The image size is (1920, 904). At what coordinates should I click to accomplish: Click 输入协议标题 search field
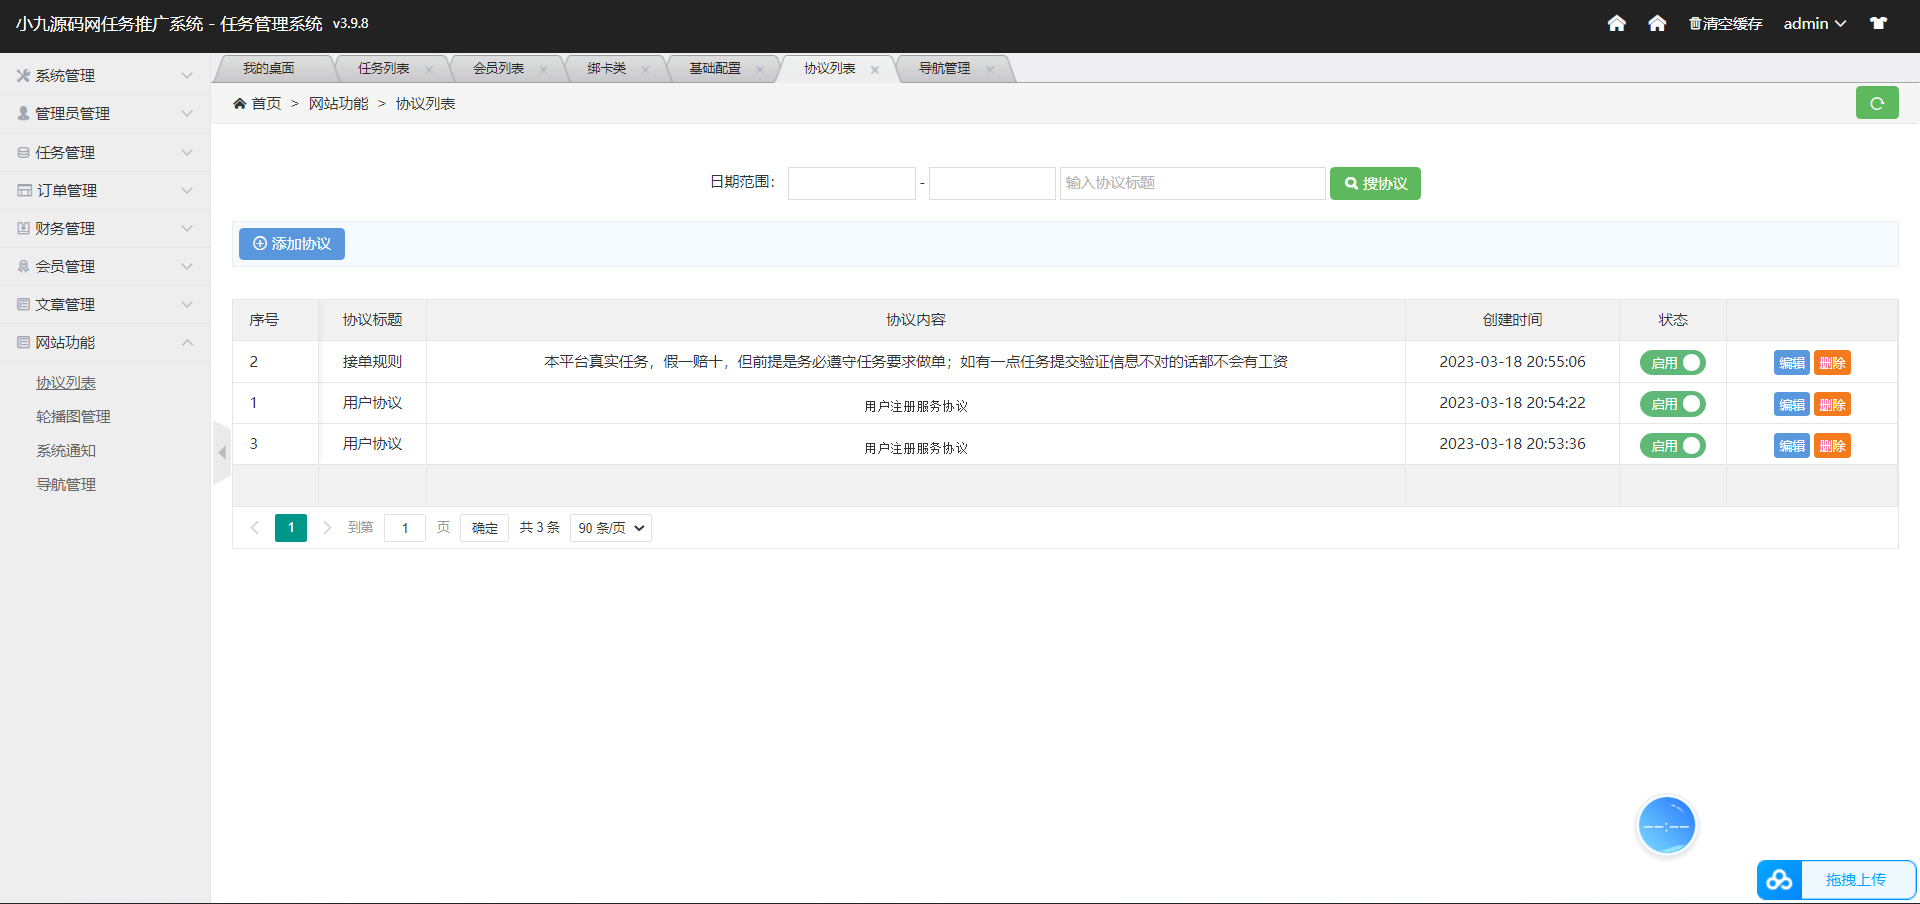pos(1193,184)
